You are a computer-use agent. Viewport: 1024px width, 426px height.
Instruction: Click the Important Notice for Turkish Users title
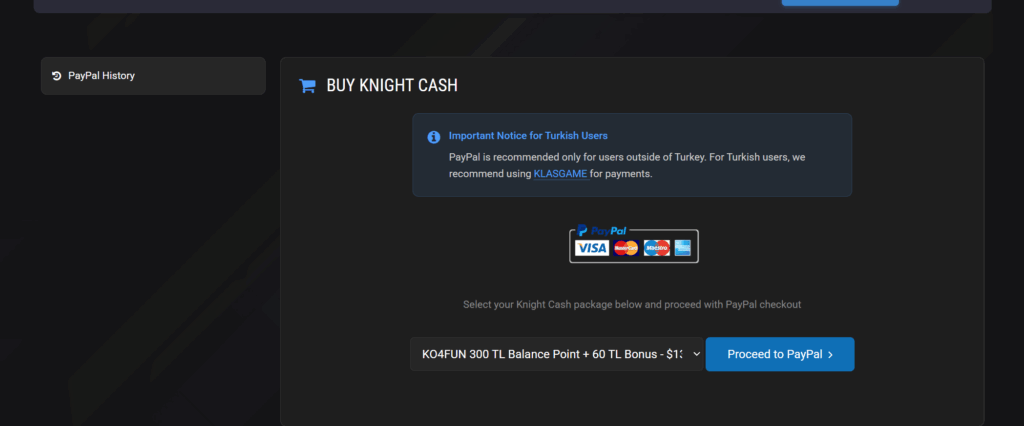click(x=528, y=135)
